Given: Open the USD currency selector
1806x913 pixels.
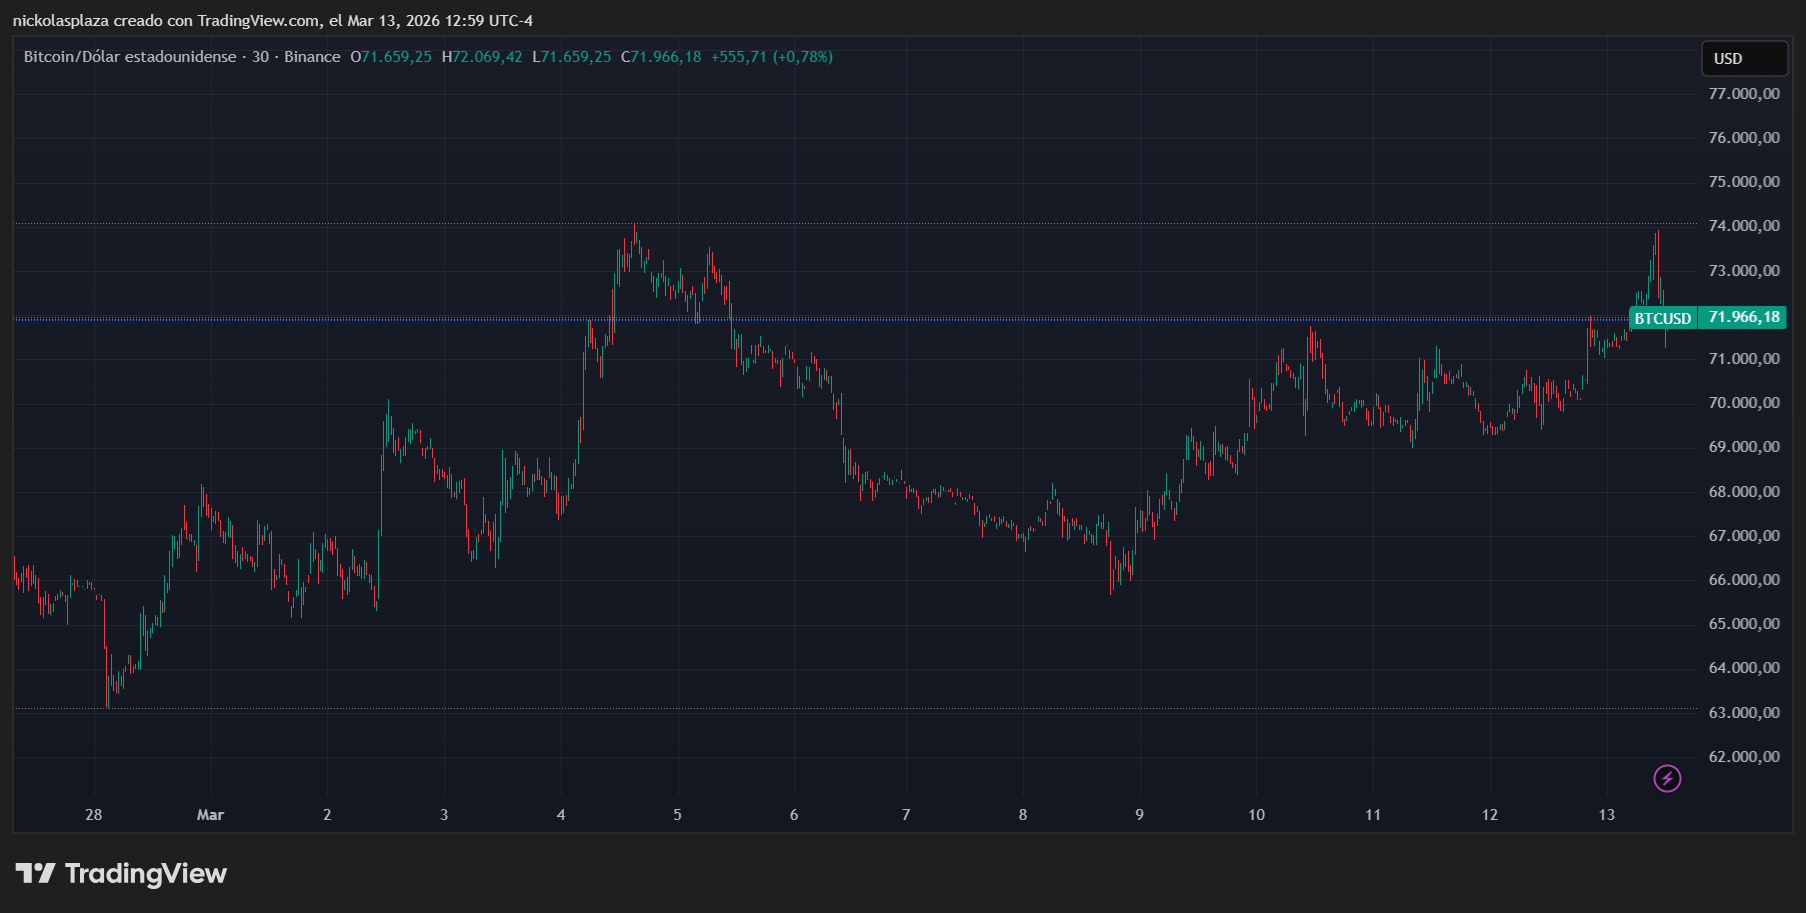Looking at the screenshot, I should pos(1744,59).
